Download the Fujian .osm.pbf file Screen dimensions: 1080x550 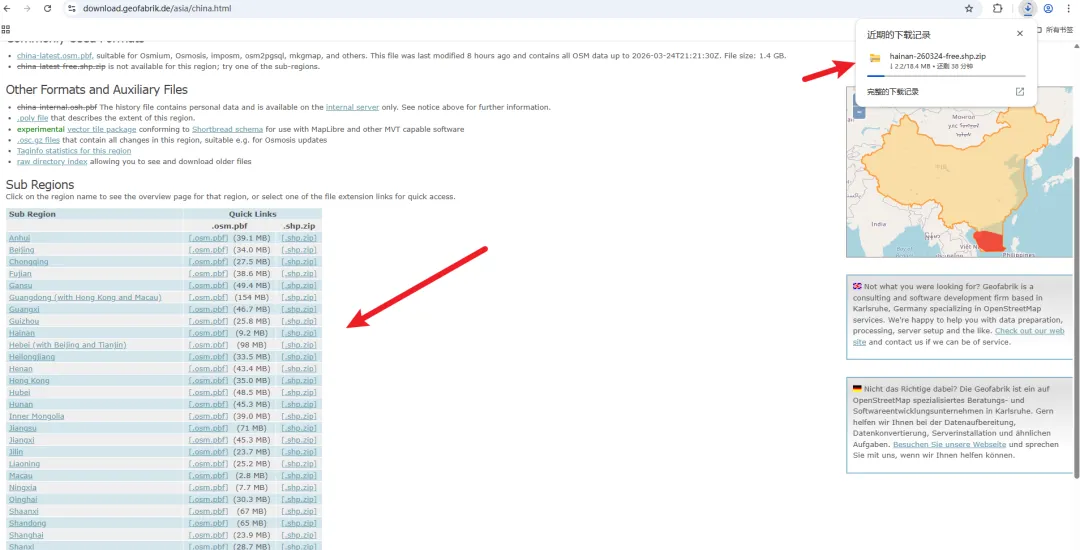tap(208, 273)
